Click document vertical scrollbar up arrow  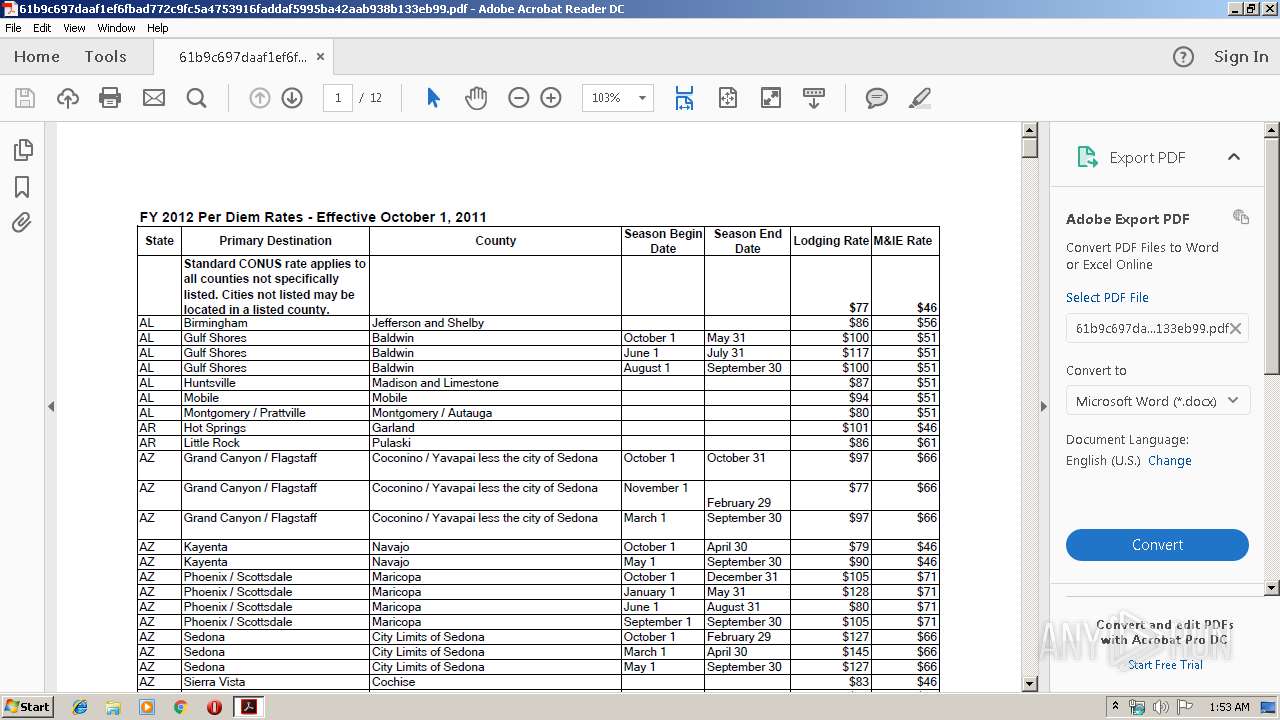coord(1029,130)
